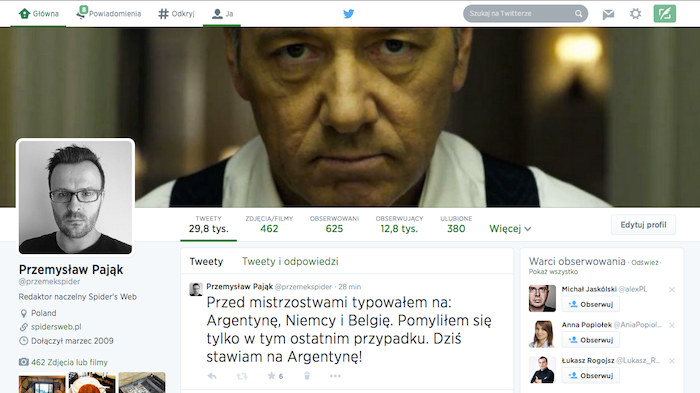Click Pokaż wszystko suggestions link
The width and height of the screenshot is (700, 393).
[553, 272]
